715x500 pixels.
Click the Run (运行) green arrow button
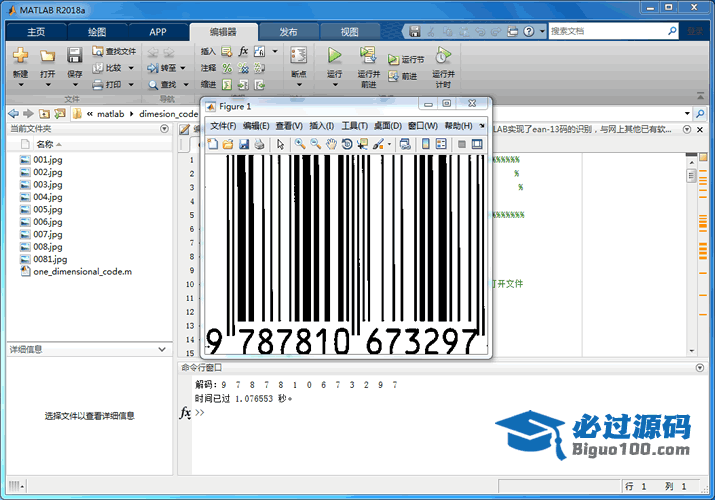point(334,56)
